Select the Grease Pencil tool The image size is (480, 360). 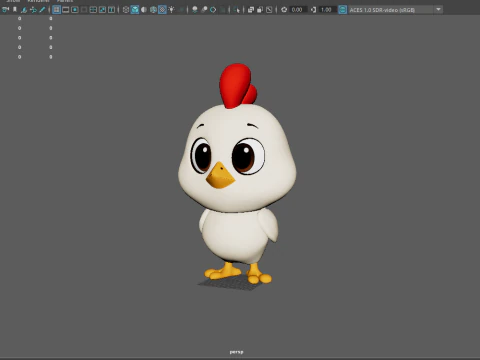(x=42, y=10)
